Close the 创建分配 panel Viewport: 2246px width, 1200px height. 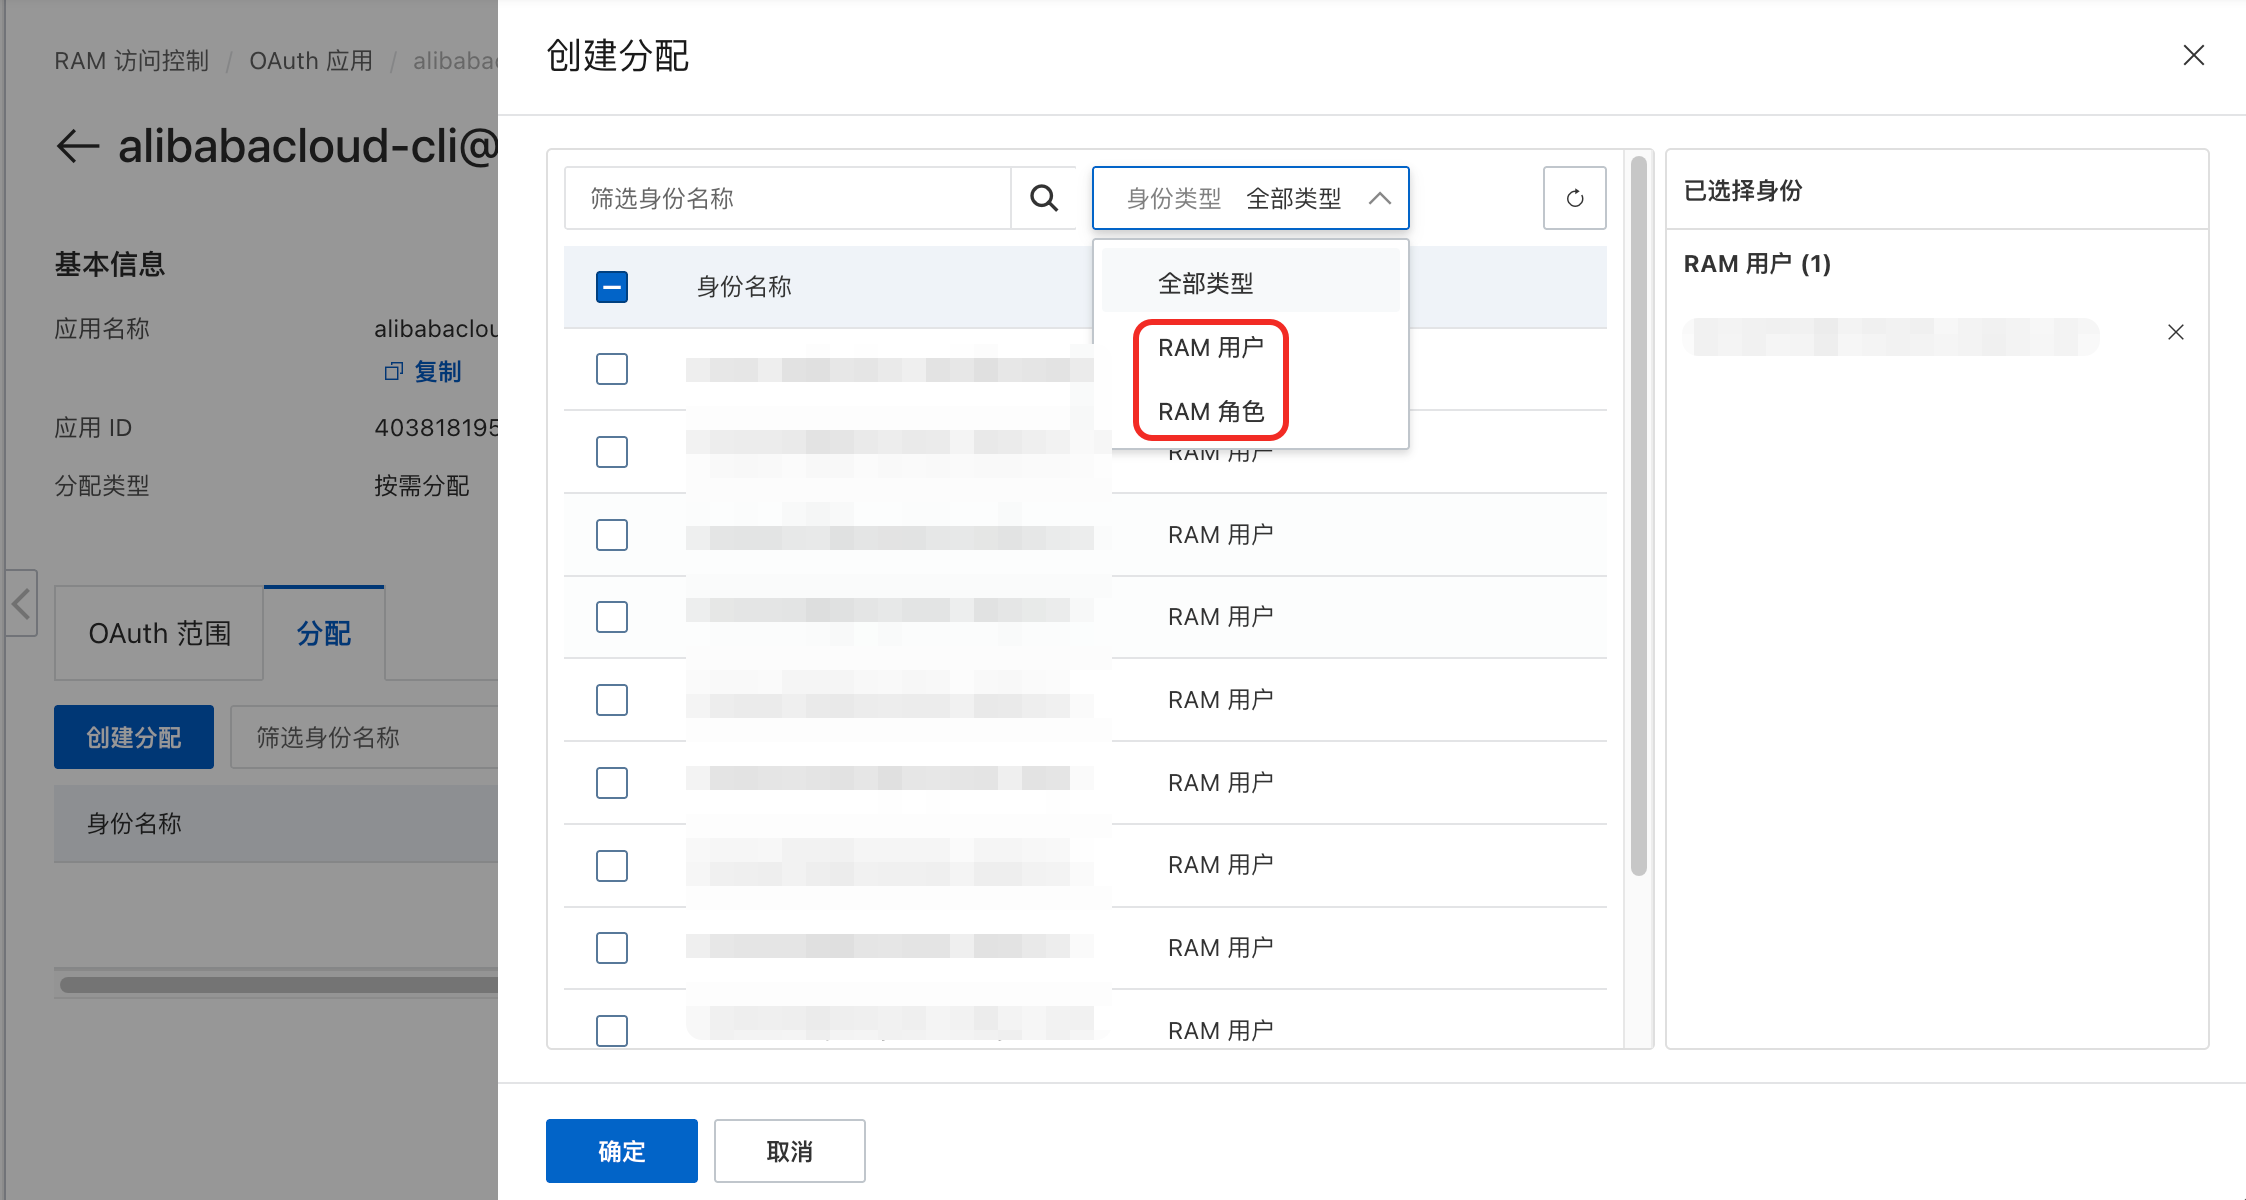[2193, 55]
